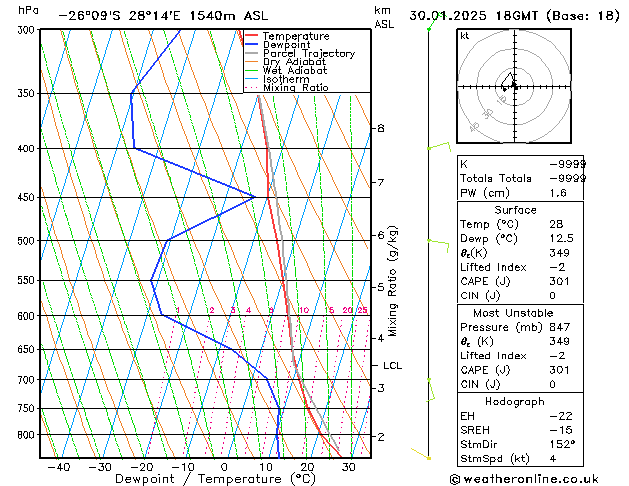Click the Totals Totals row label
Screen dimensions: 629x486
coord(495,178)
